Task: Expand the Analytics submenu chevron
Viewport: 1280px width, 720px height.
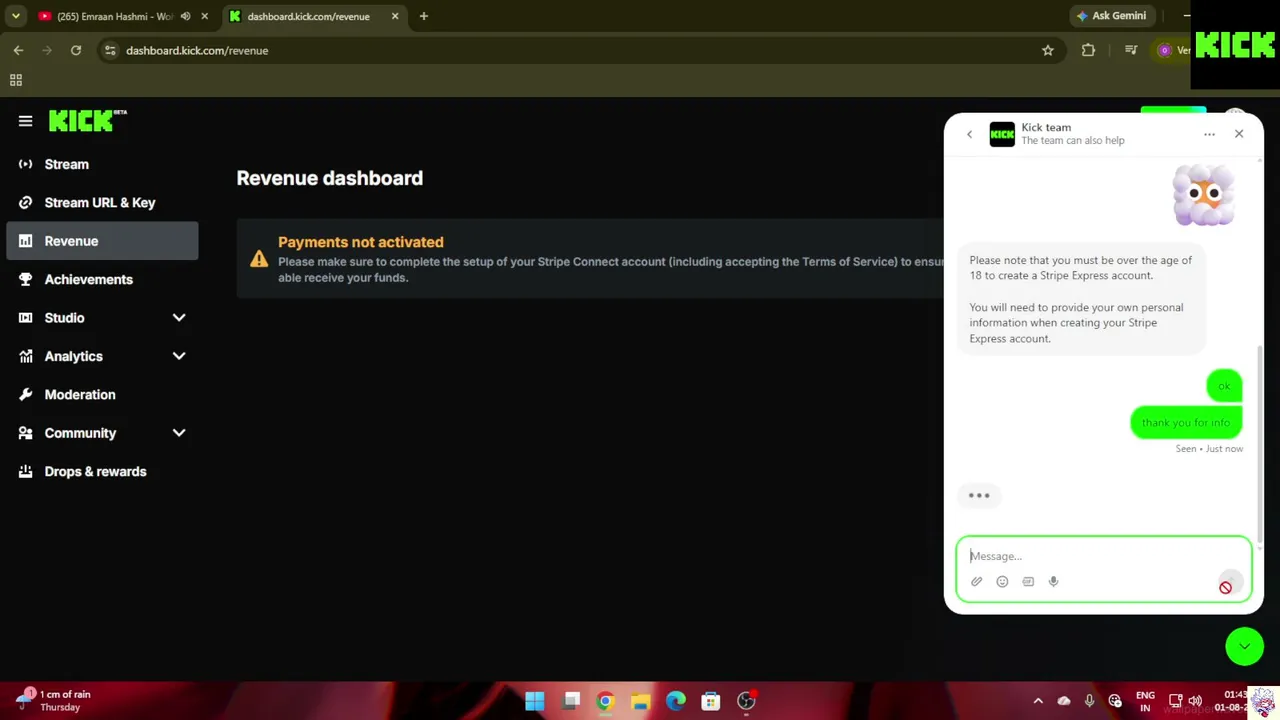Action: click(x=179, y=356)
